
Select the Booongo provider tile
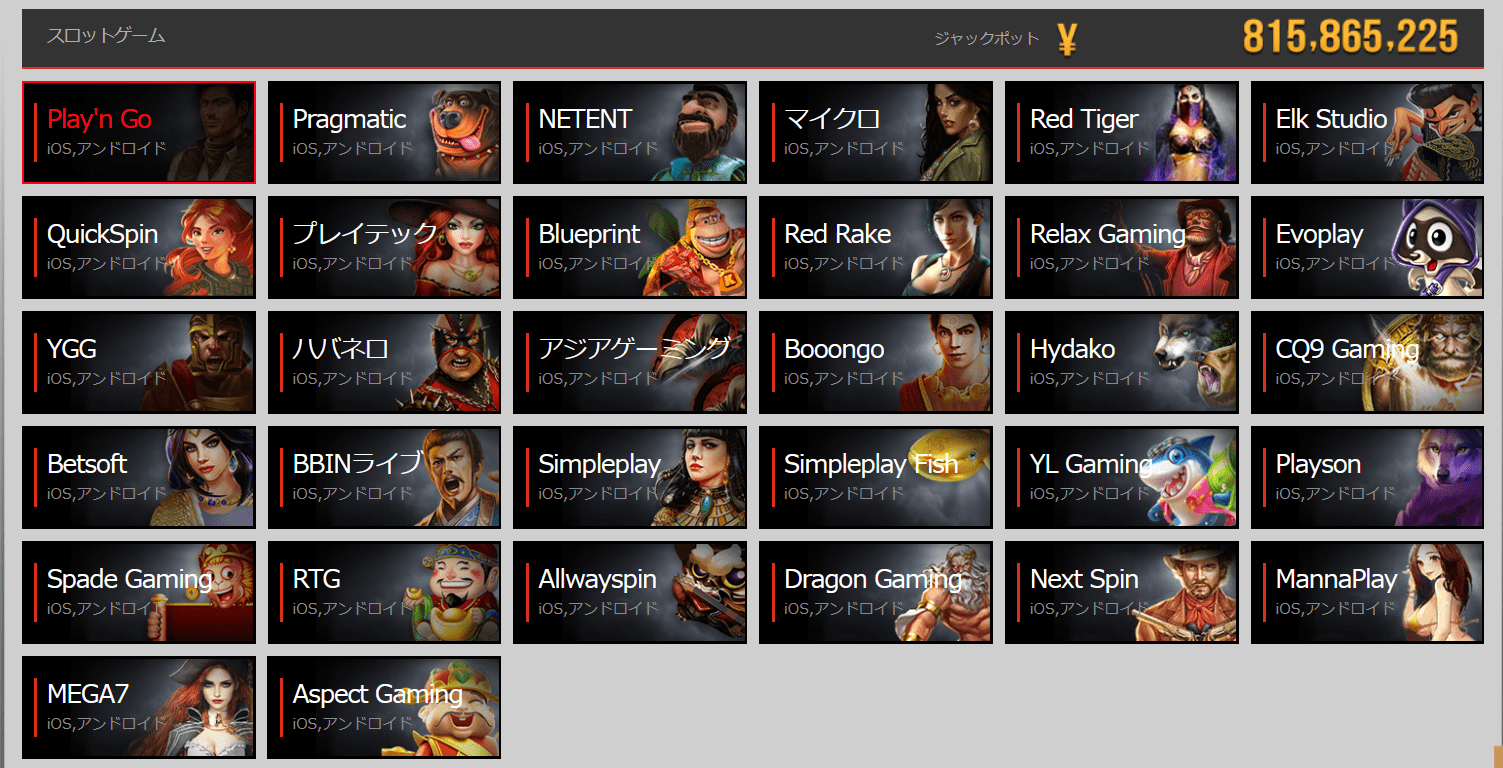click(876, 363)
